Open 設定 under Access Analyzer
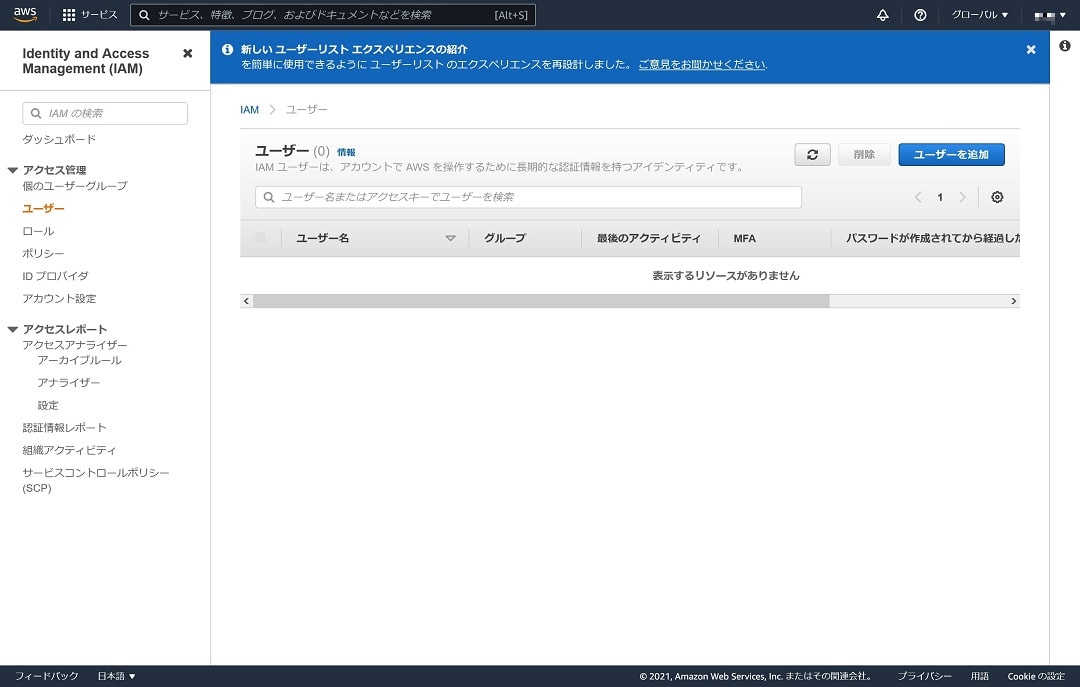 pos(48,405)
